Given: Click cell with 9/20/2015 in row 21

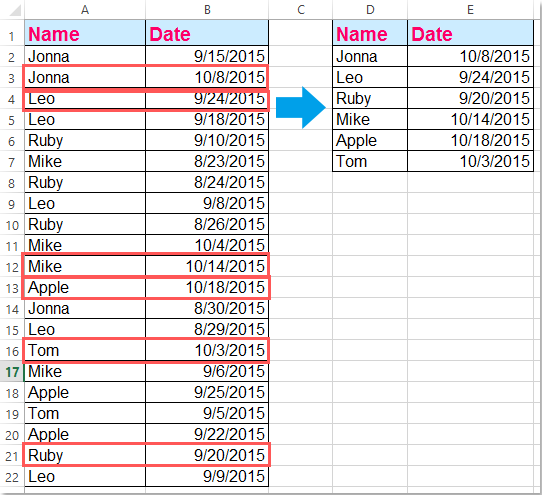Looking at the screenshot, I should [x=207, y=455].
